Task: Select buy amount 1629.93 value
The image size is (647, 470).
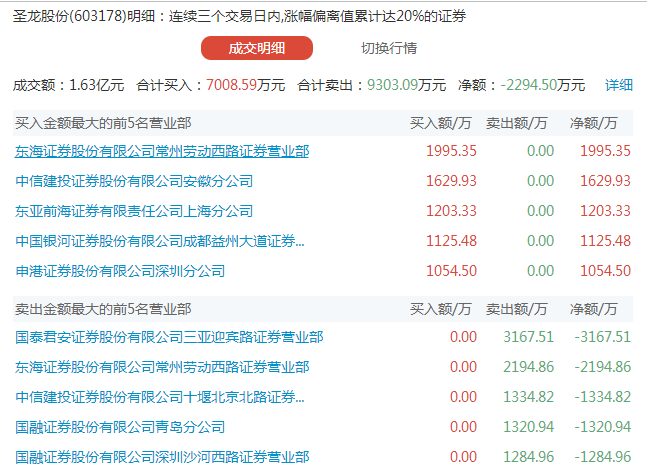Action: [x=451, y=181]
